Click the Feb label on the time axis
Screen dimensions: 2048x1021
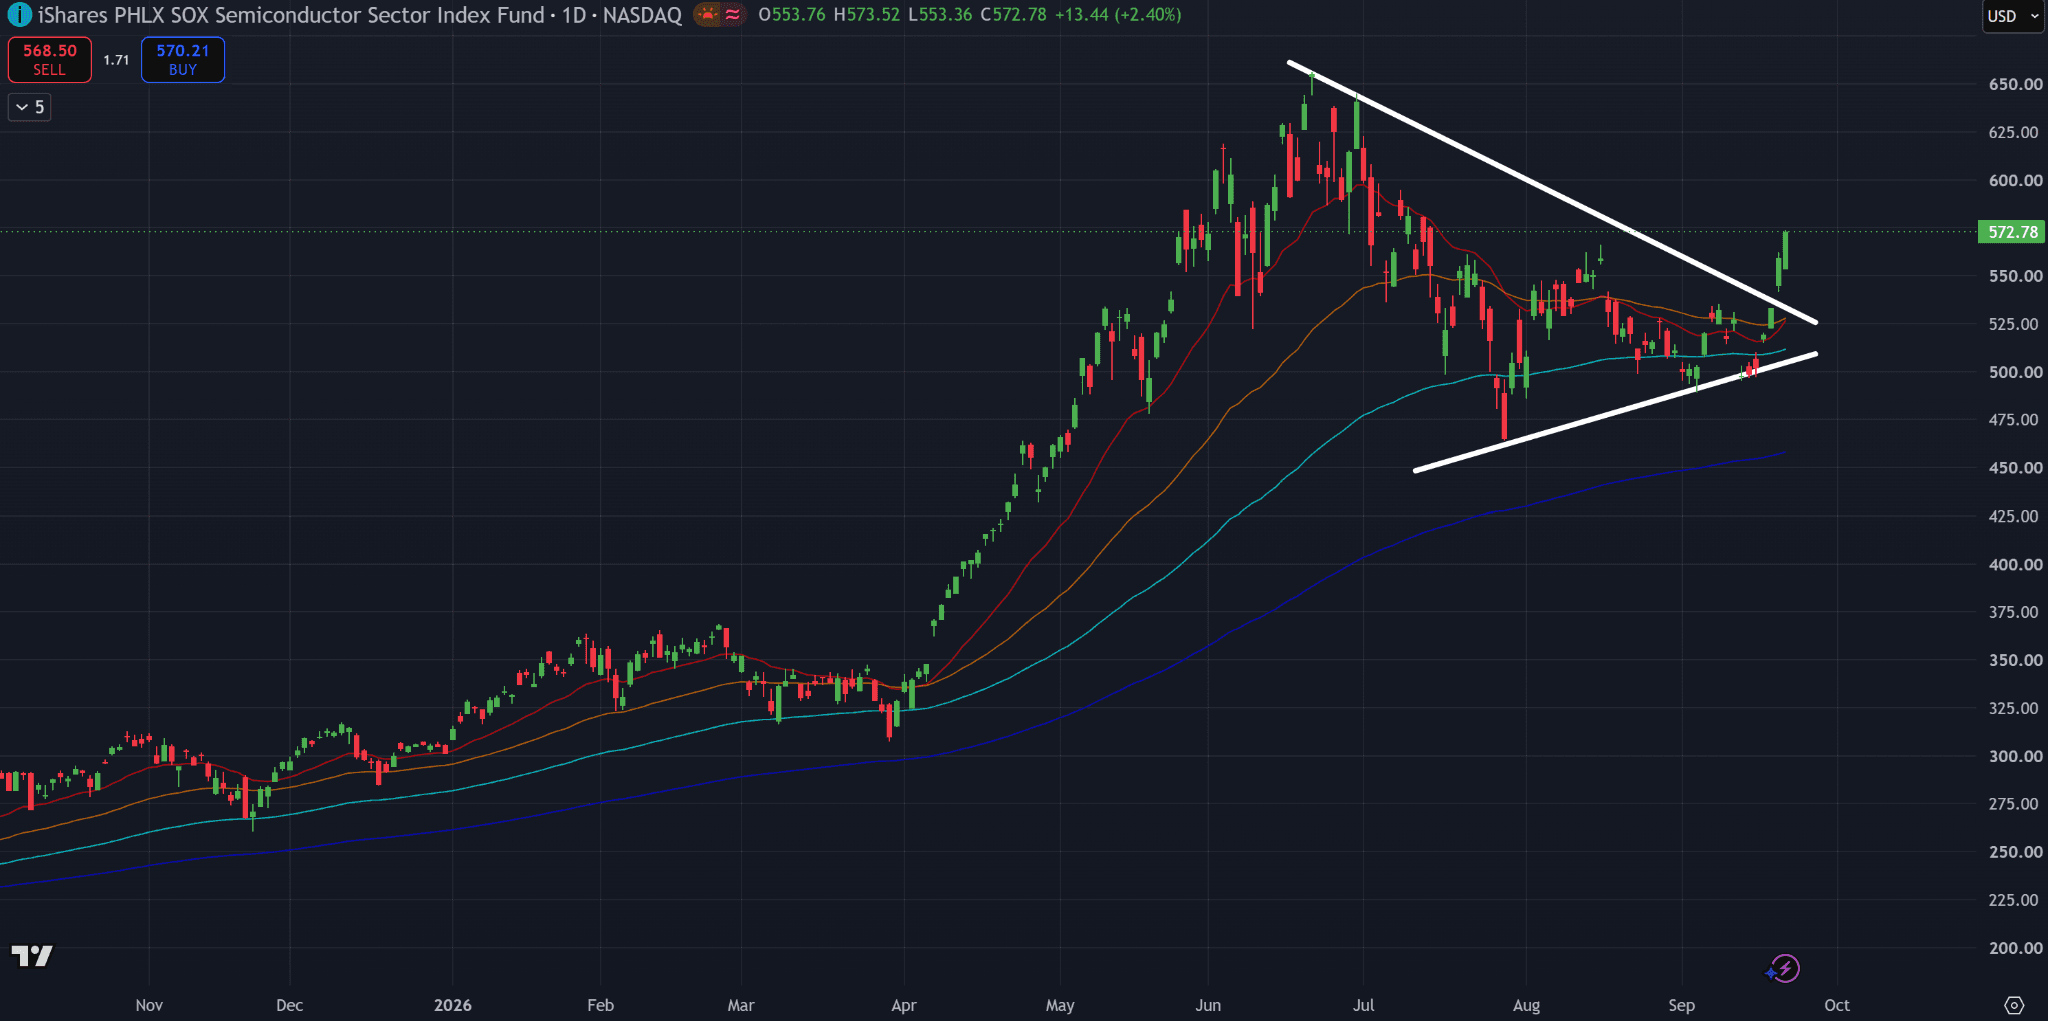[x=600, y=1005]
